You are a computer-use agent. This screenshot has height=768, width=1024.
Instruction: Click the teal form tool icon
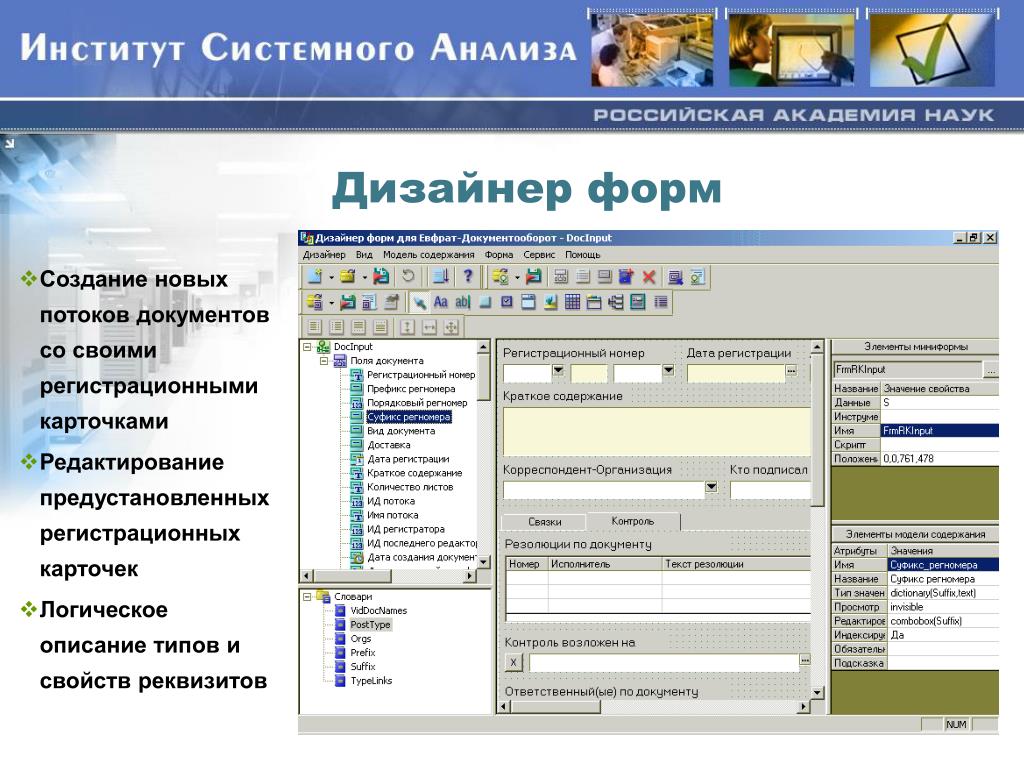(x=637, y=302)
